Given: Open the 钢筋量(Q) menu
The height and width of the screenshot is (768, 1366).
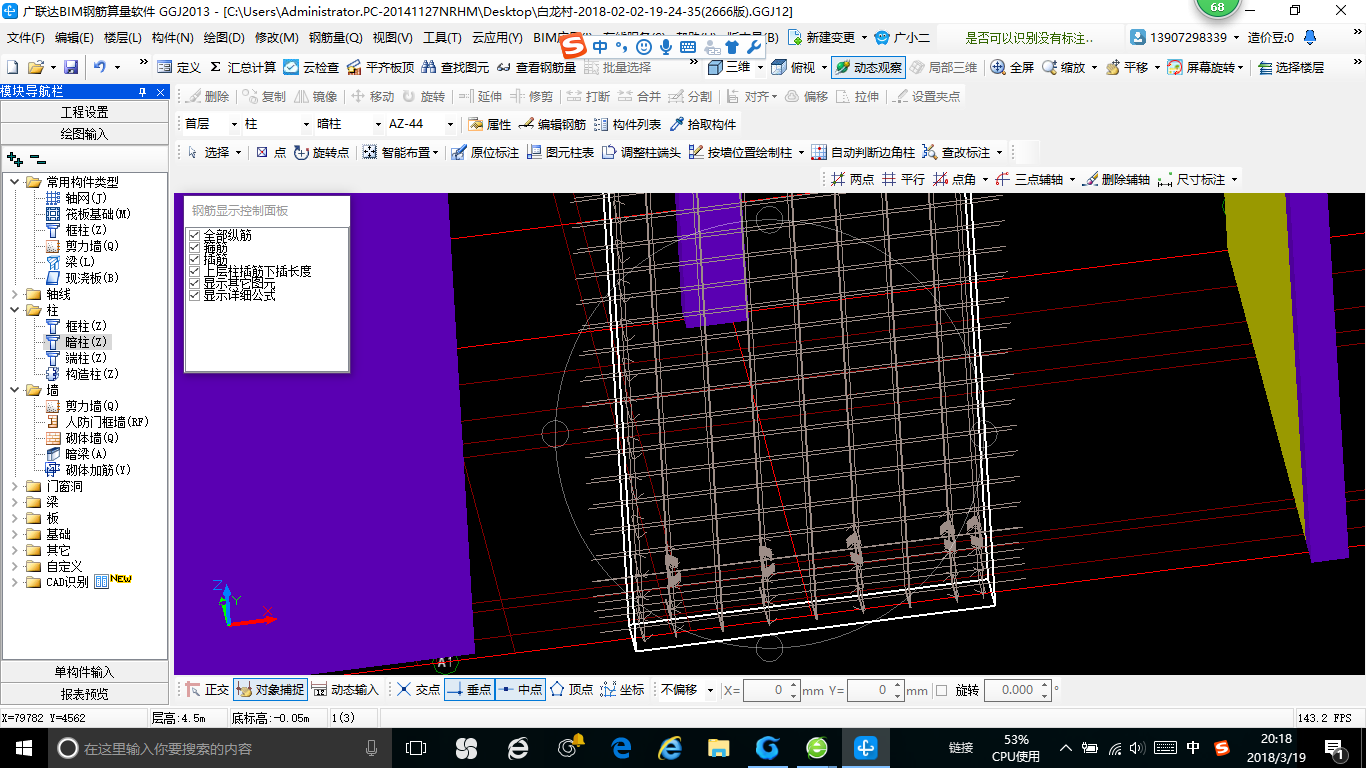Looking at the screenshot, I should click(335, 38).
